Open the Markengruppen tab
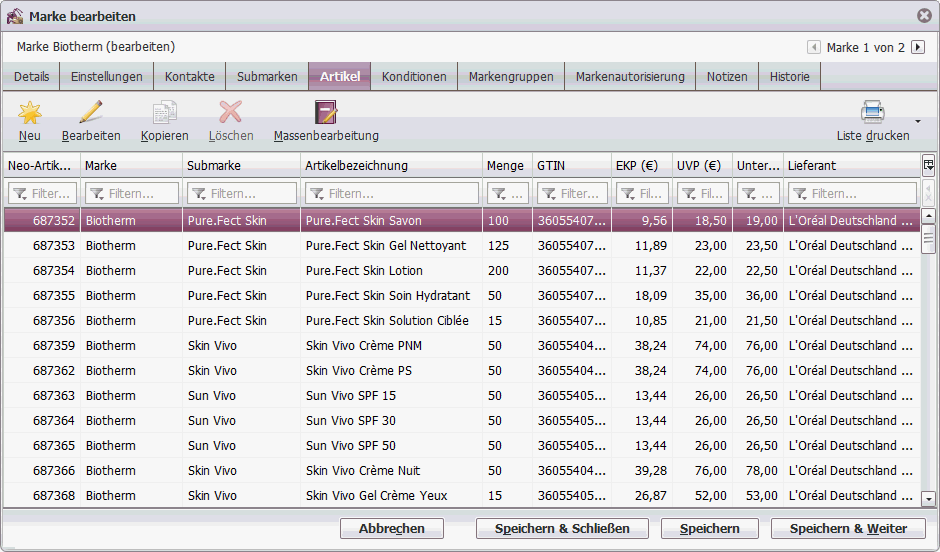Screen dimensions: 940x552 511,77
